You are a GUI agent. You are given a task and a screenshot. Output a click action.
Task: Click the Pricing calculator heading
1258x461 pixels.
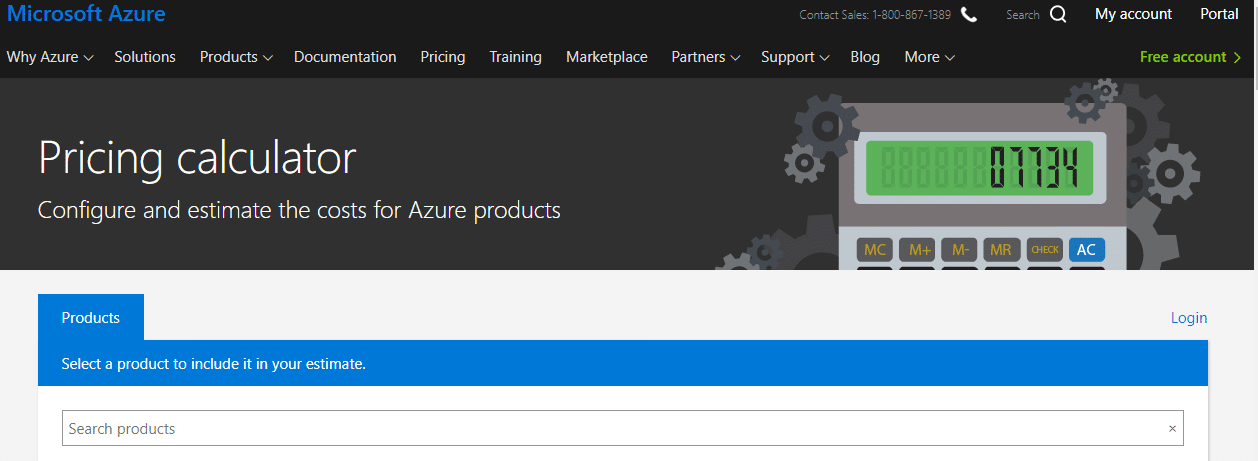(x=197, y=158)
